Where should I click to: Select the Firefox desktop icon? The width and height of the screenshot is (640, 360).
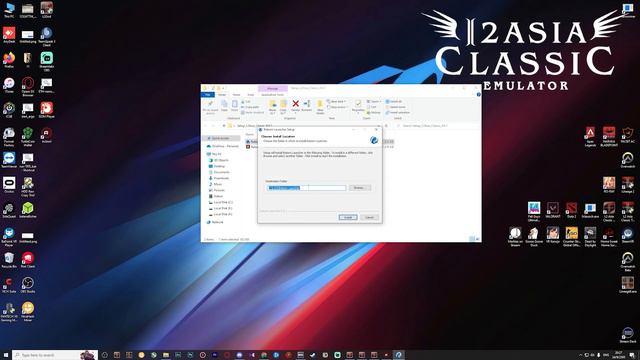pos(9,60)
